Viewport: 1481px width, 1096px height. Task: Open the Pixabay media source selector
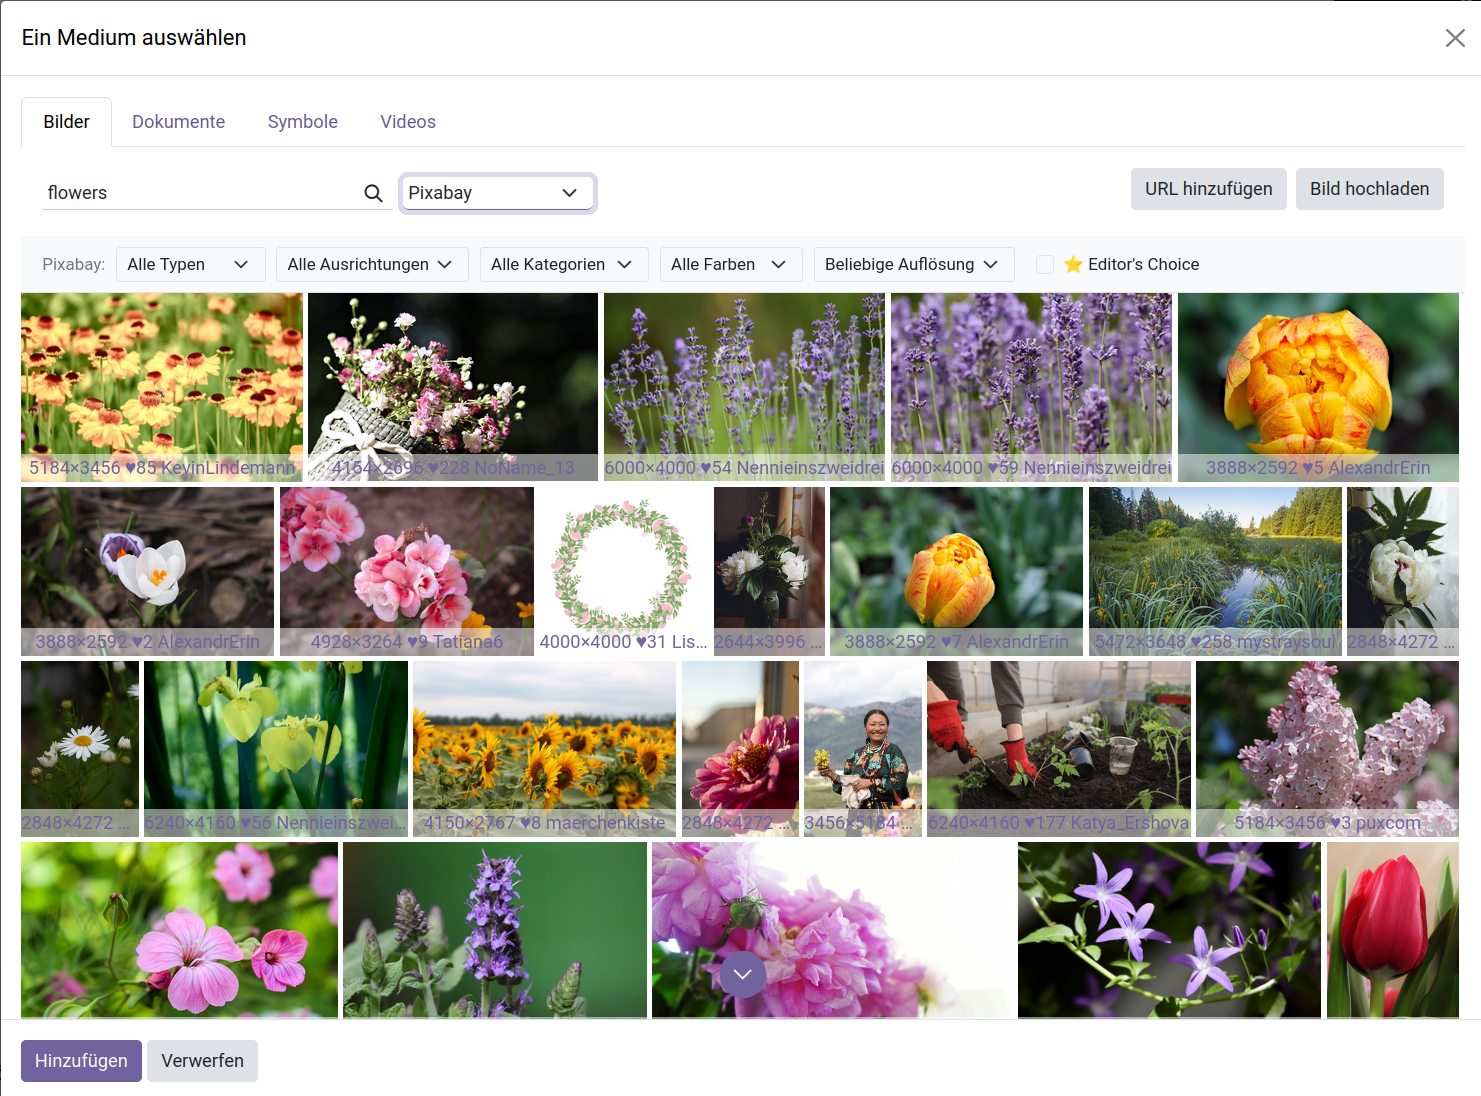click(x=497, y=193)
